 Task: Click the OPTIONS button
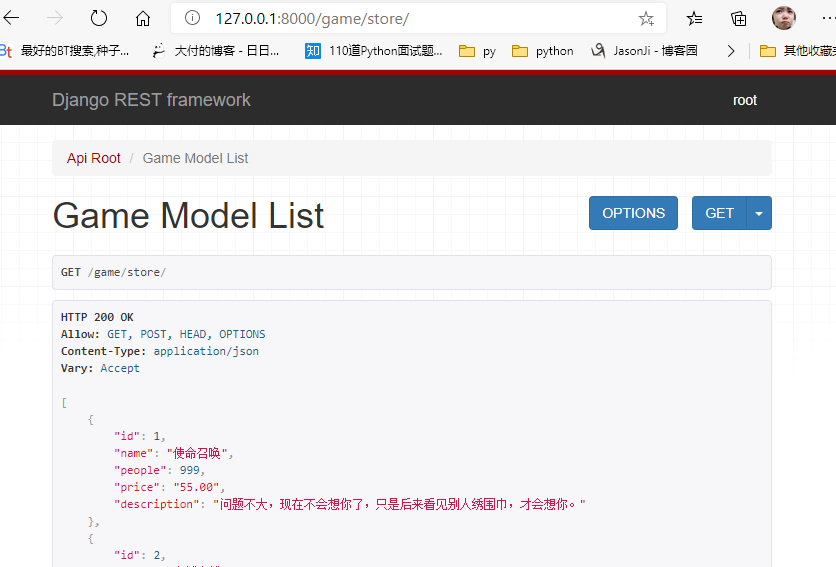633,213
